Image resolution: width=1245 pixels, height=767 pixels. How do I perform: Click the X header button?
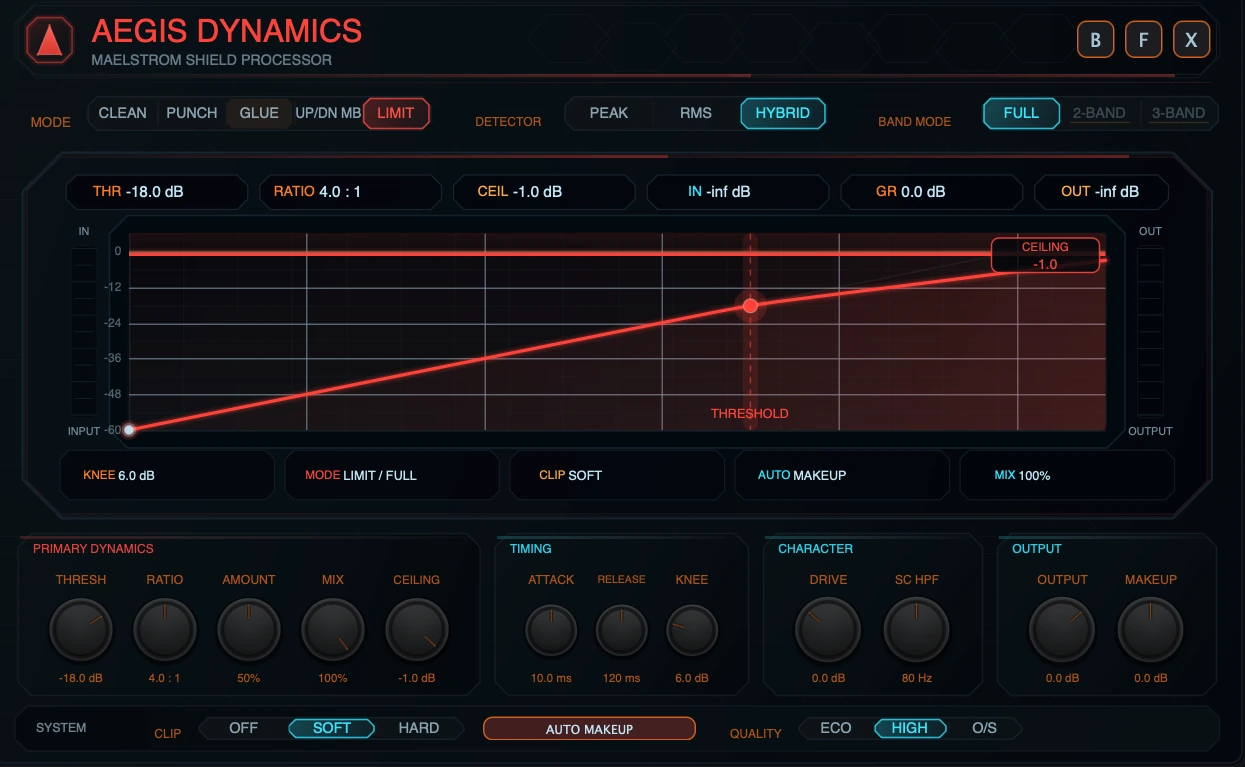1191,40
